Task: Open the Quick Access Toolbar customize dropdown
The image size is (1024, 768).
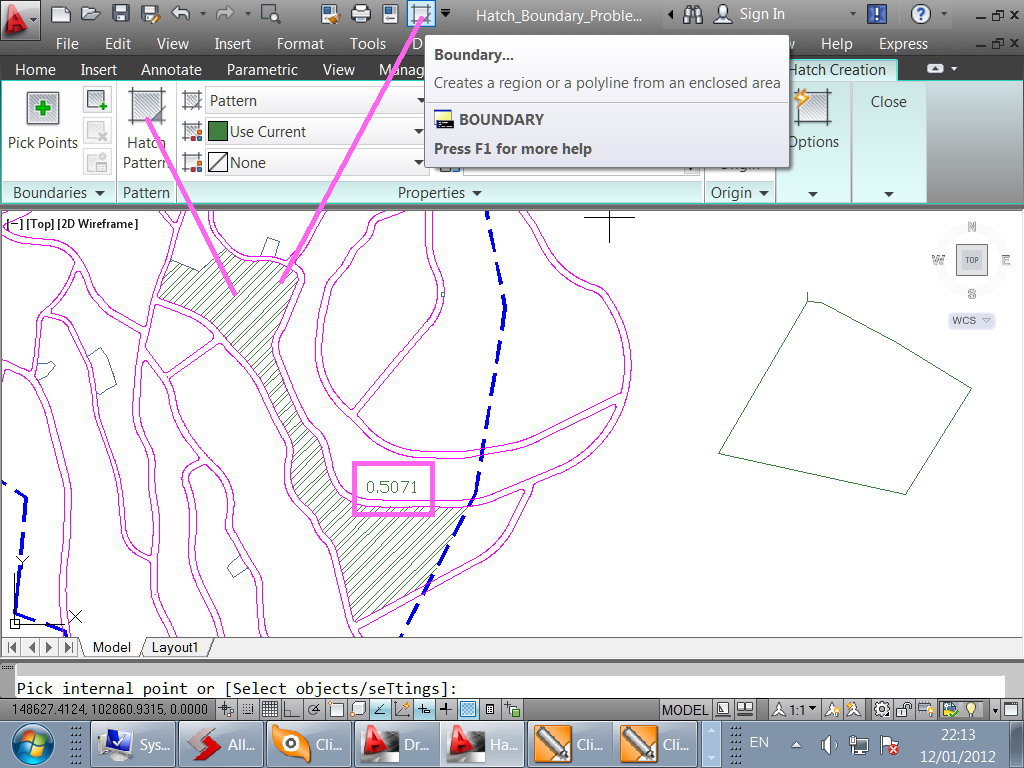Action: click(445, 13)
